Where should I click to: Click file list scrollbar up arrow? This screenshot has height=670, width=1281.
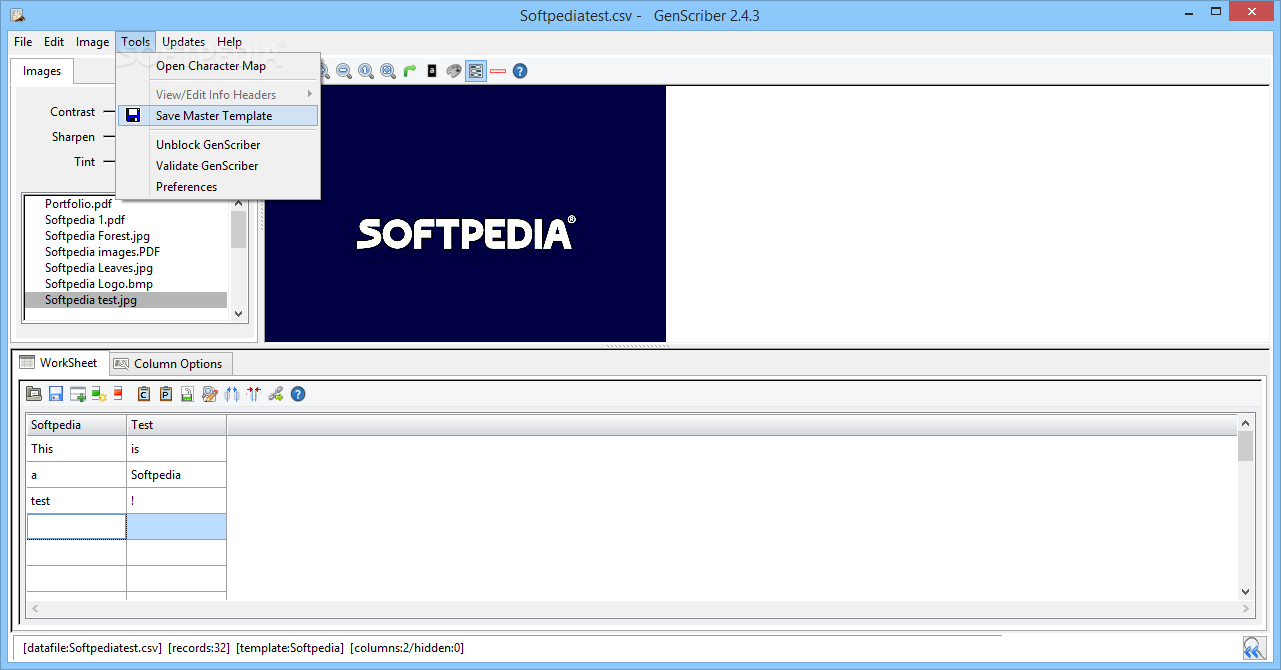coord(238,203)
